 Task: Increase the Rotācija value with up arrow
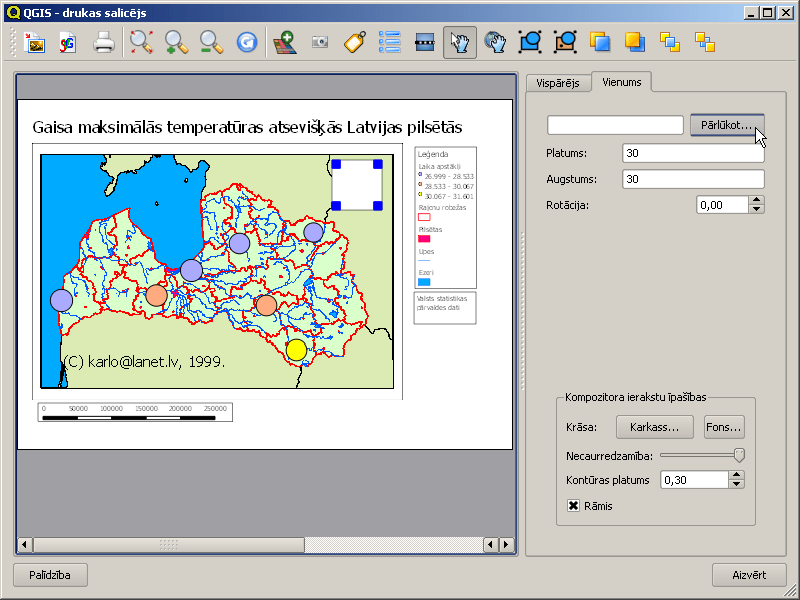tap(757, 200)
